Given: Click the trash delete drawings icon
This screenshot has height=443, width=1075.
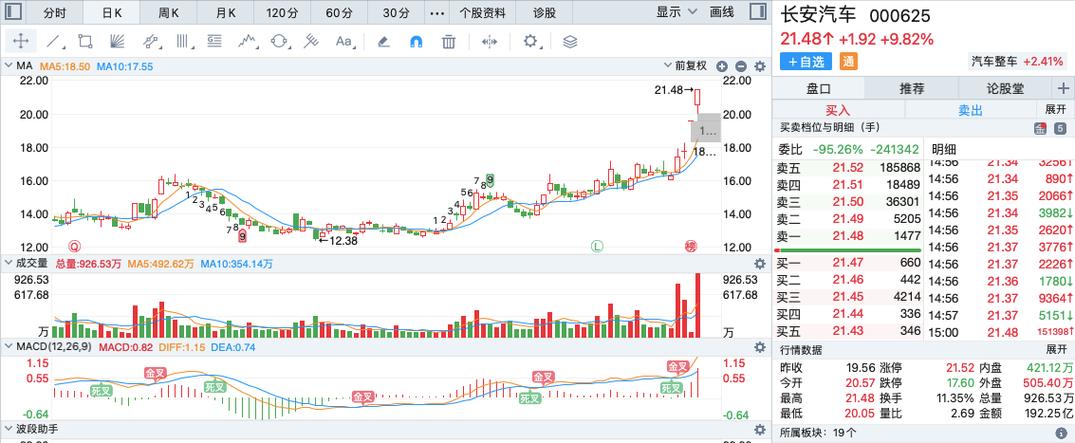Looking at the screenshot, I should [x=448, y=41].
